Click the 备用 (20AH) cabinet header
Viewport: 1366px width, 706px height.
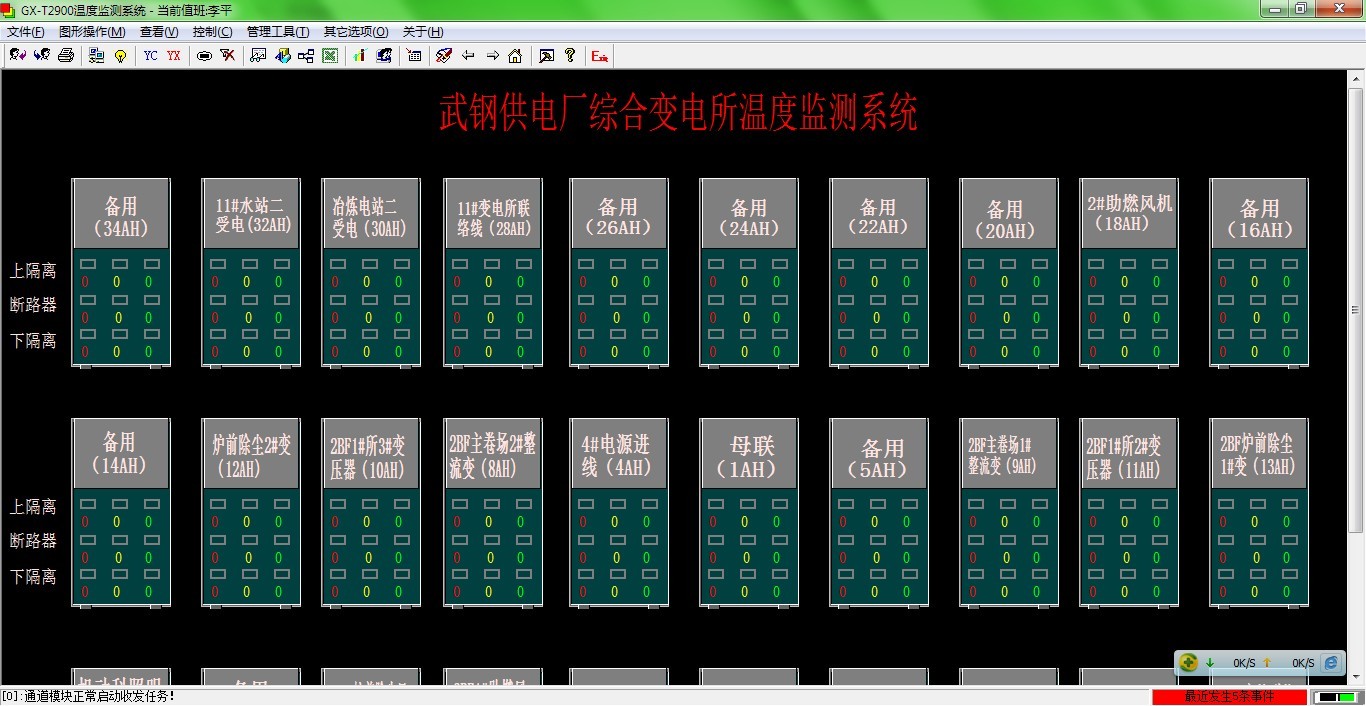pyautogui.click(x=1009, y=214)
